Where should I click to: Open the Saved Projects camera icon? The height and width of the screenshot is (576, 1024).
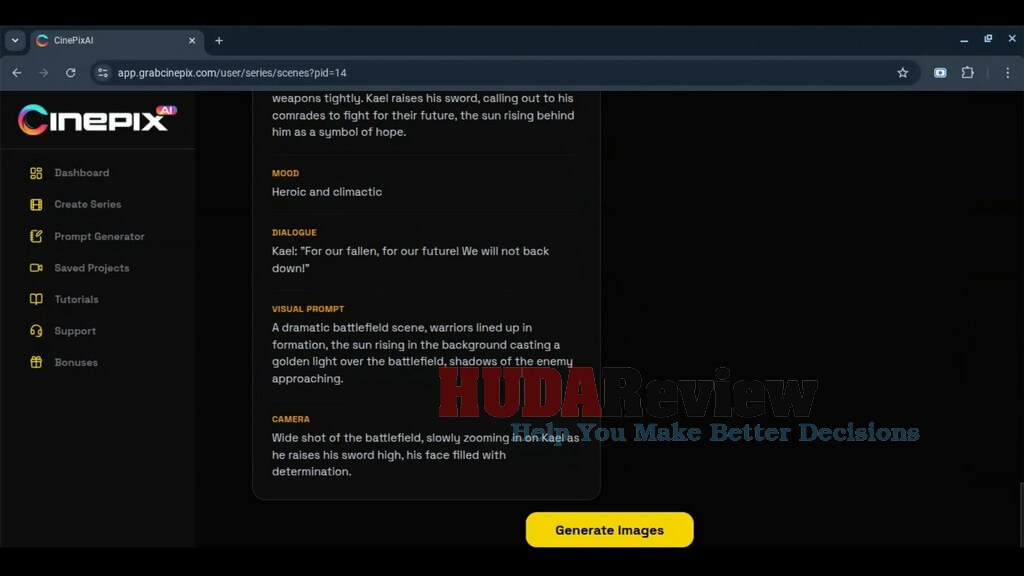pyautogui.click(x=36, y=268)
